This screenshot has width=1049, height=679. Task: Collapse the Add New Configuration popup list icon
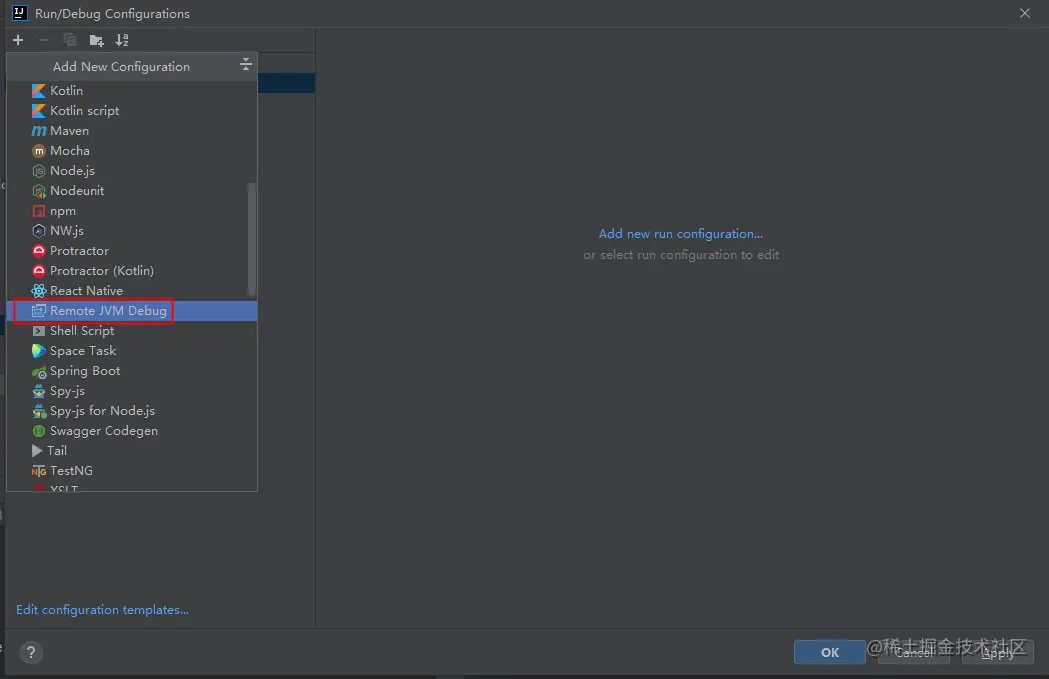click(246, 64)
